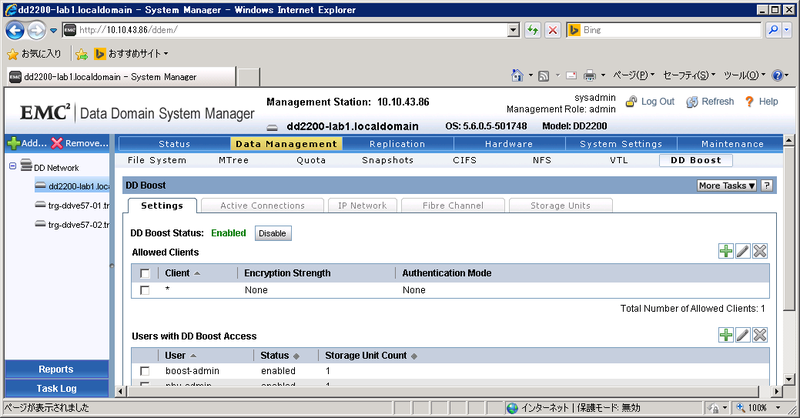The height and width of the screenshot is (418, 800).
Task: Open recent pages dropdown arrow
Action: (53, 30)
